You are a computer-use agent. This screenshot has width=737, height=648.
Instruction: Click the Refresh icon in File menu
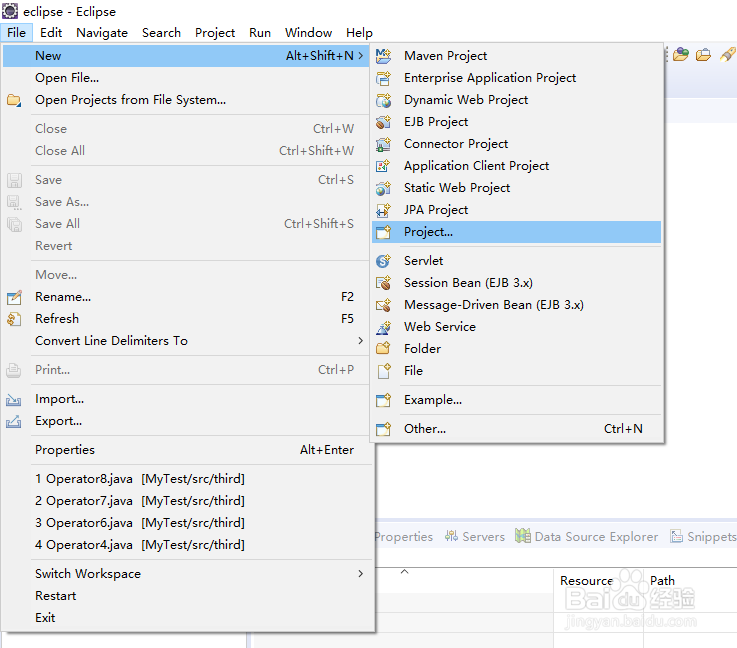(x=14, y=319)
